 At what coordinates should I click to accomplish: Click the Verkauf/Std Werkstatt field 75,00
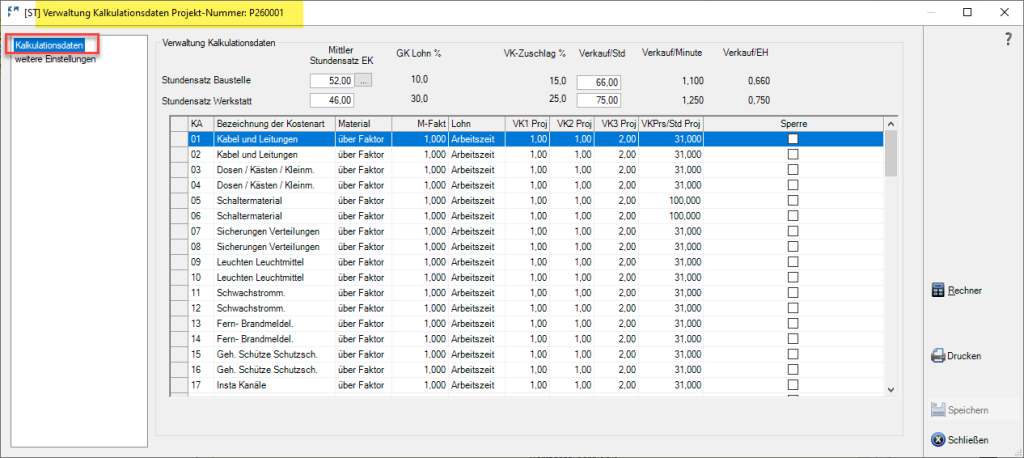599,100
